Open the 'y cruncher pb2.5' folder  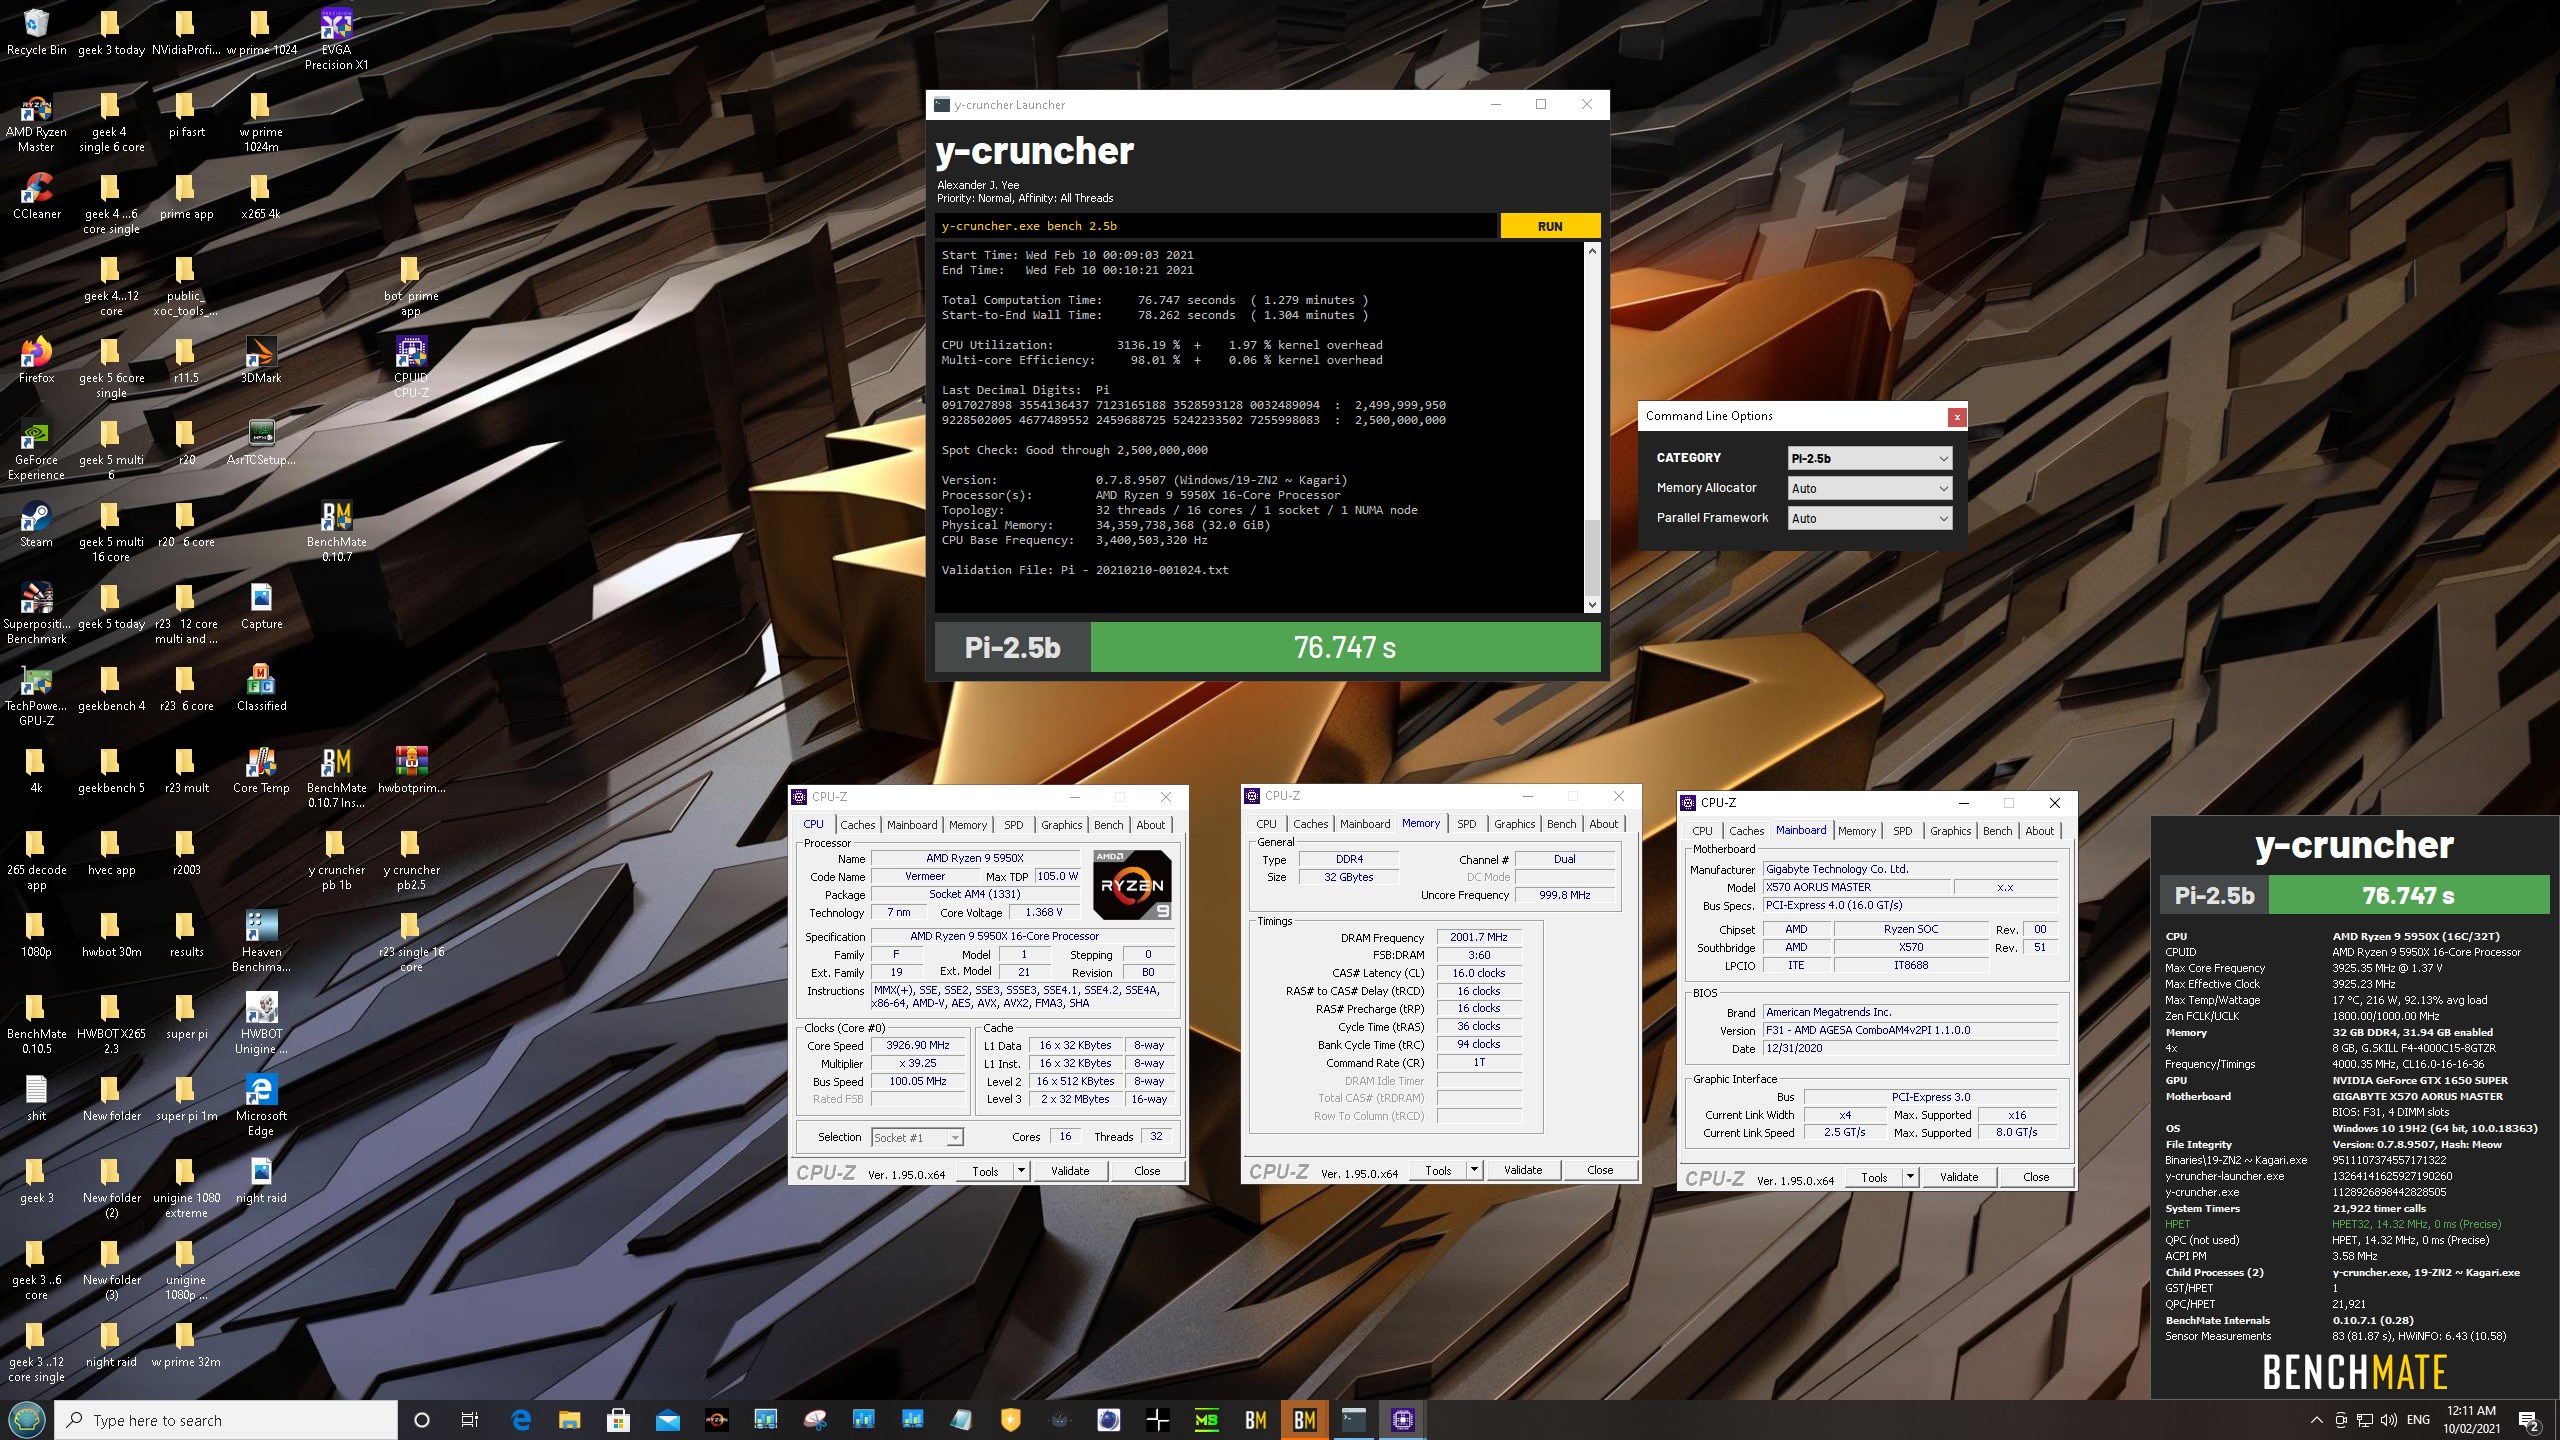[411, 858]
